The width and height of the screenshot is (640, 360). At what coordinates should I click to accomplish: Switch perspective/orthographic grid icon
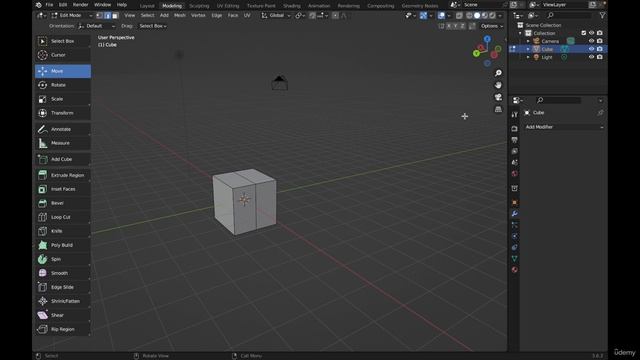[498, 109]
